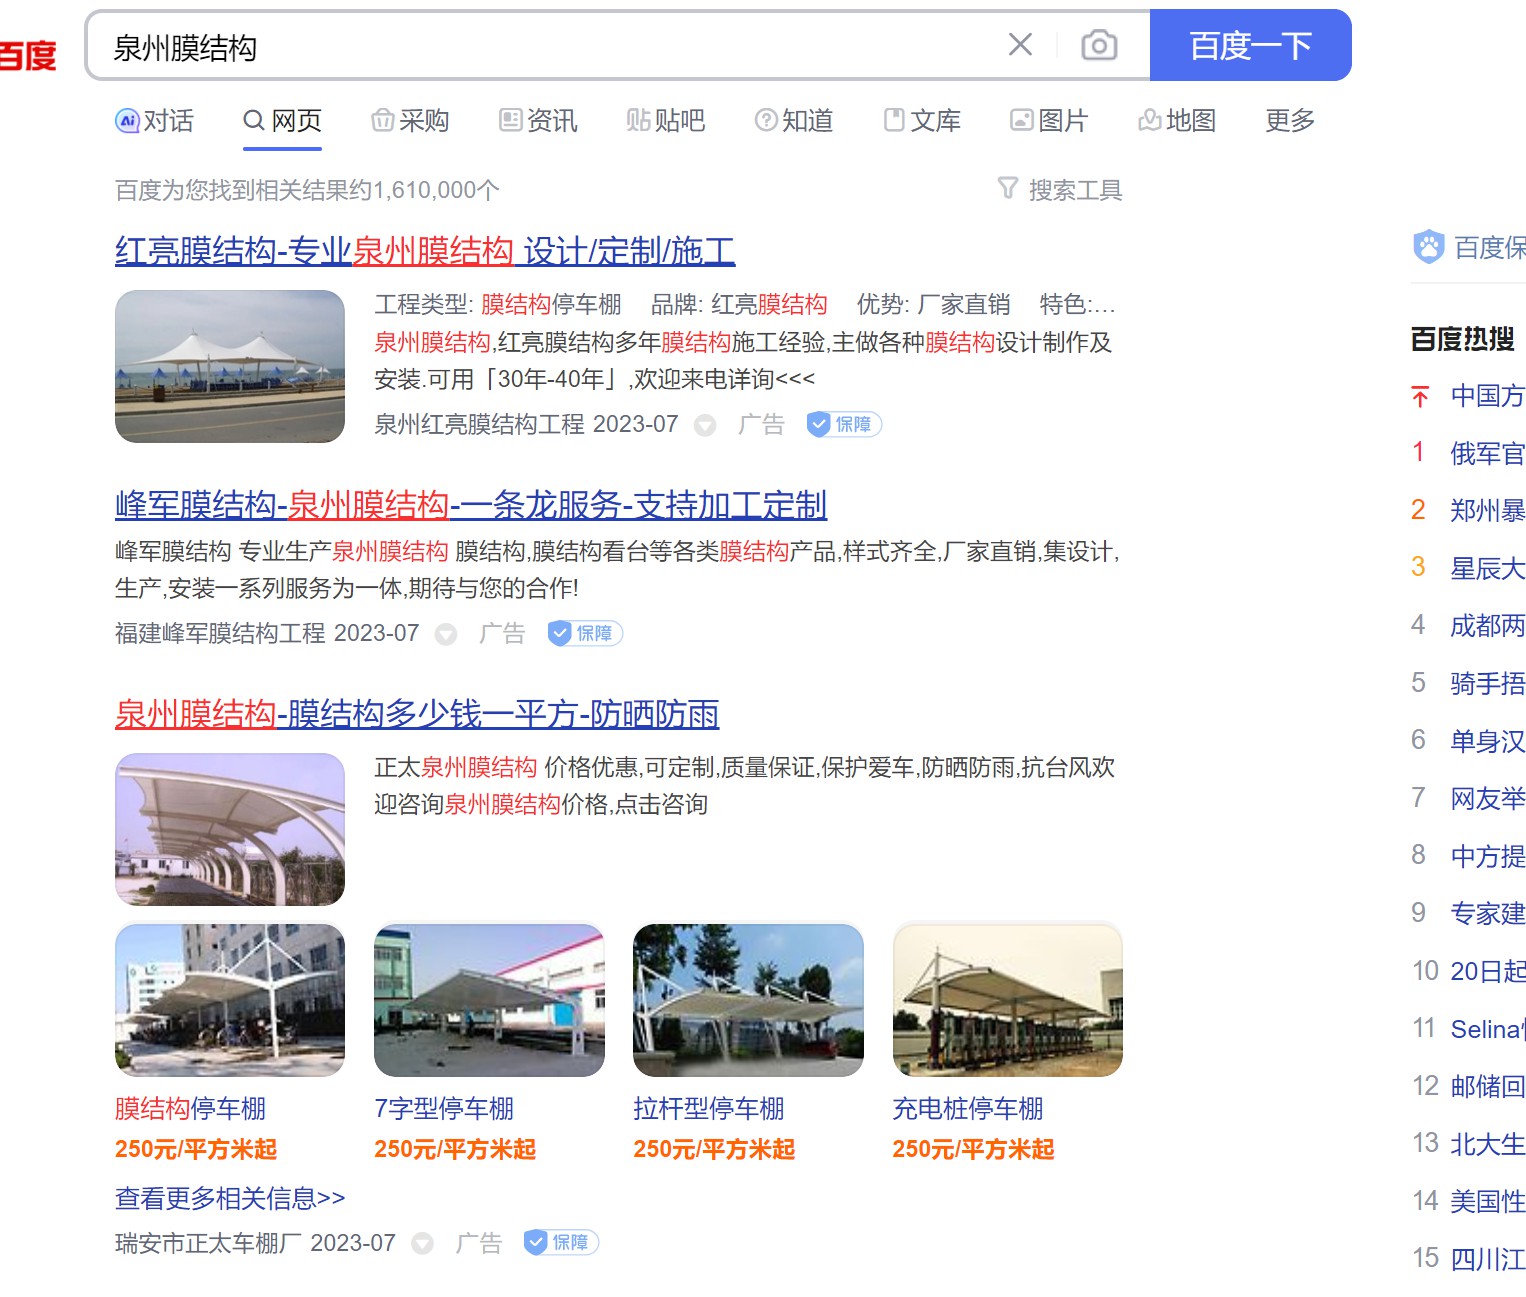Switch to the 对话 AI tab
1526x1297 pixels.
155,121
